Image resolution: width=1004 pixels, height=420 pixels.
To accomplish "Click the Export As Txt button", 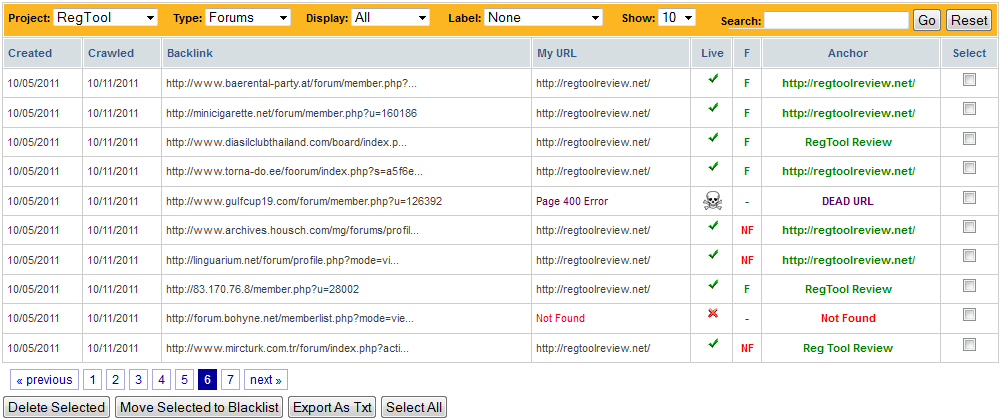I will tap(331, 407).
